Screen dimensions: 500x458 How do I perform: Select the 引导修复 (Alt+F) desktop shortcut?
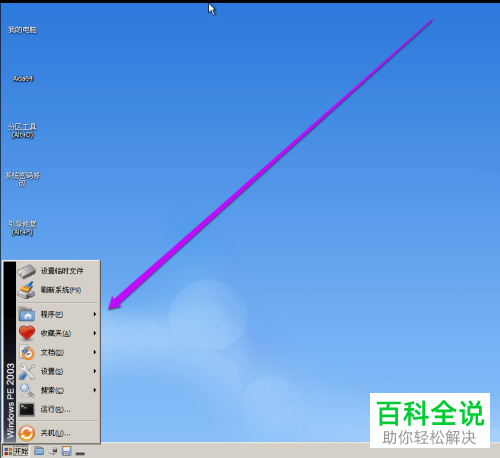pos(22,228)
